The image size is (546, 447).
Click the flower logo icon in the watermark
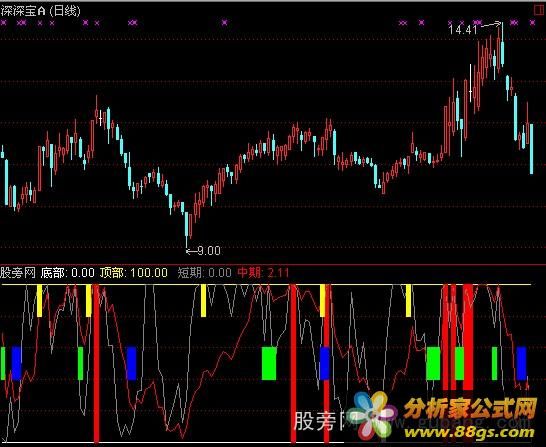click(x=372, y=415)
